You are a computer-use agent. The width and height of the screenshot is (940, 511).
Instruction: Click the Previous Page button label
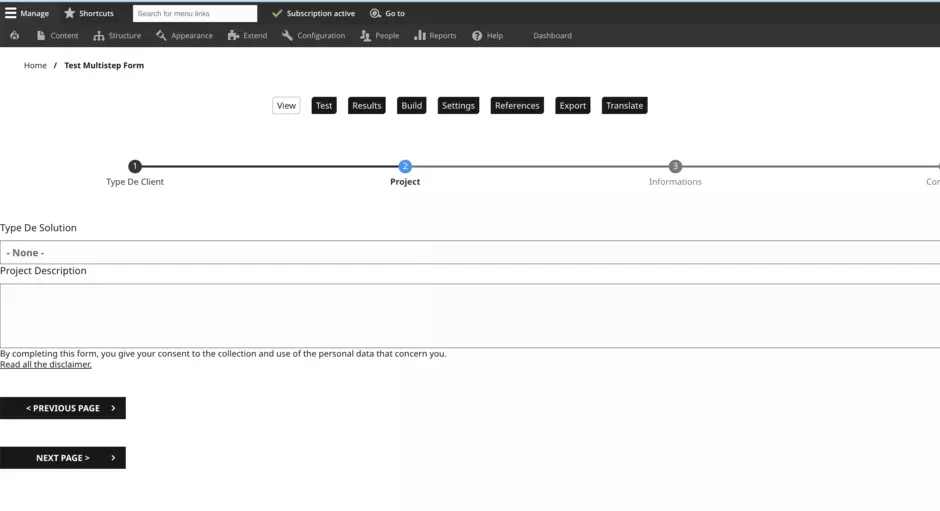point(63,408)
